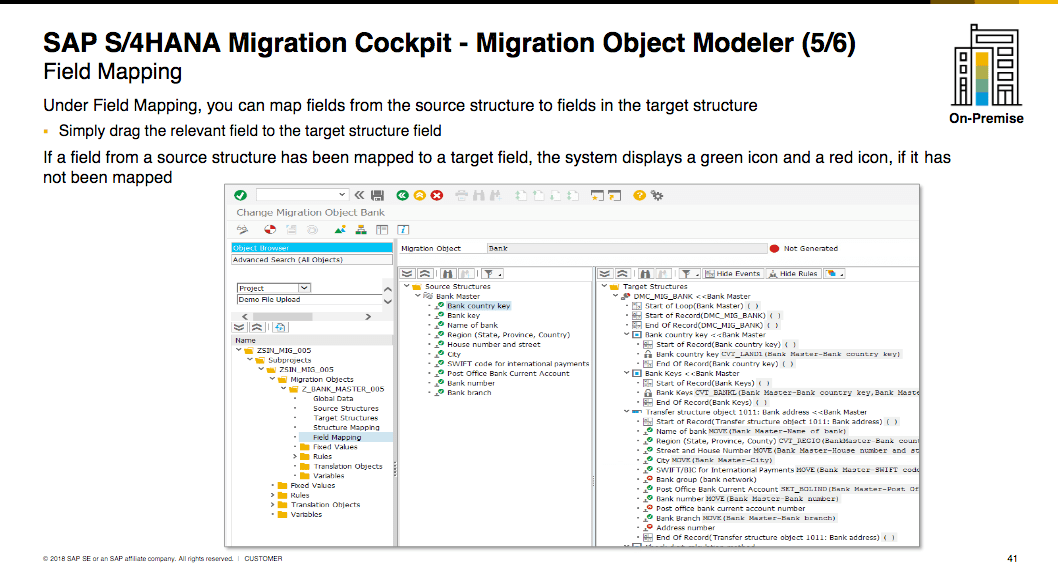Click horizontal scrollbar right arrow in browser
This screenshot has height=578, width=1058.
(x=368, y=316)
